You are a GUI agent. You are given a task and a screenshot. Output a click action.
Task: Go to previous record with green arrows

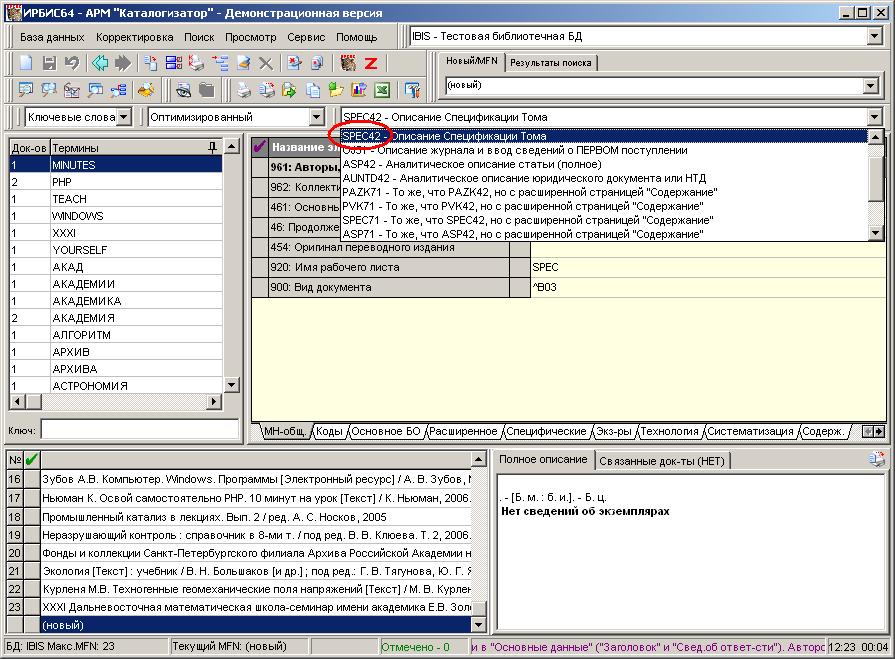tap(100, 63)
